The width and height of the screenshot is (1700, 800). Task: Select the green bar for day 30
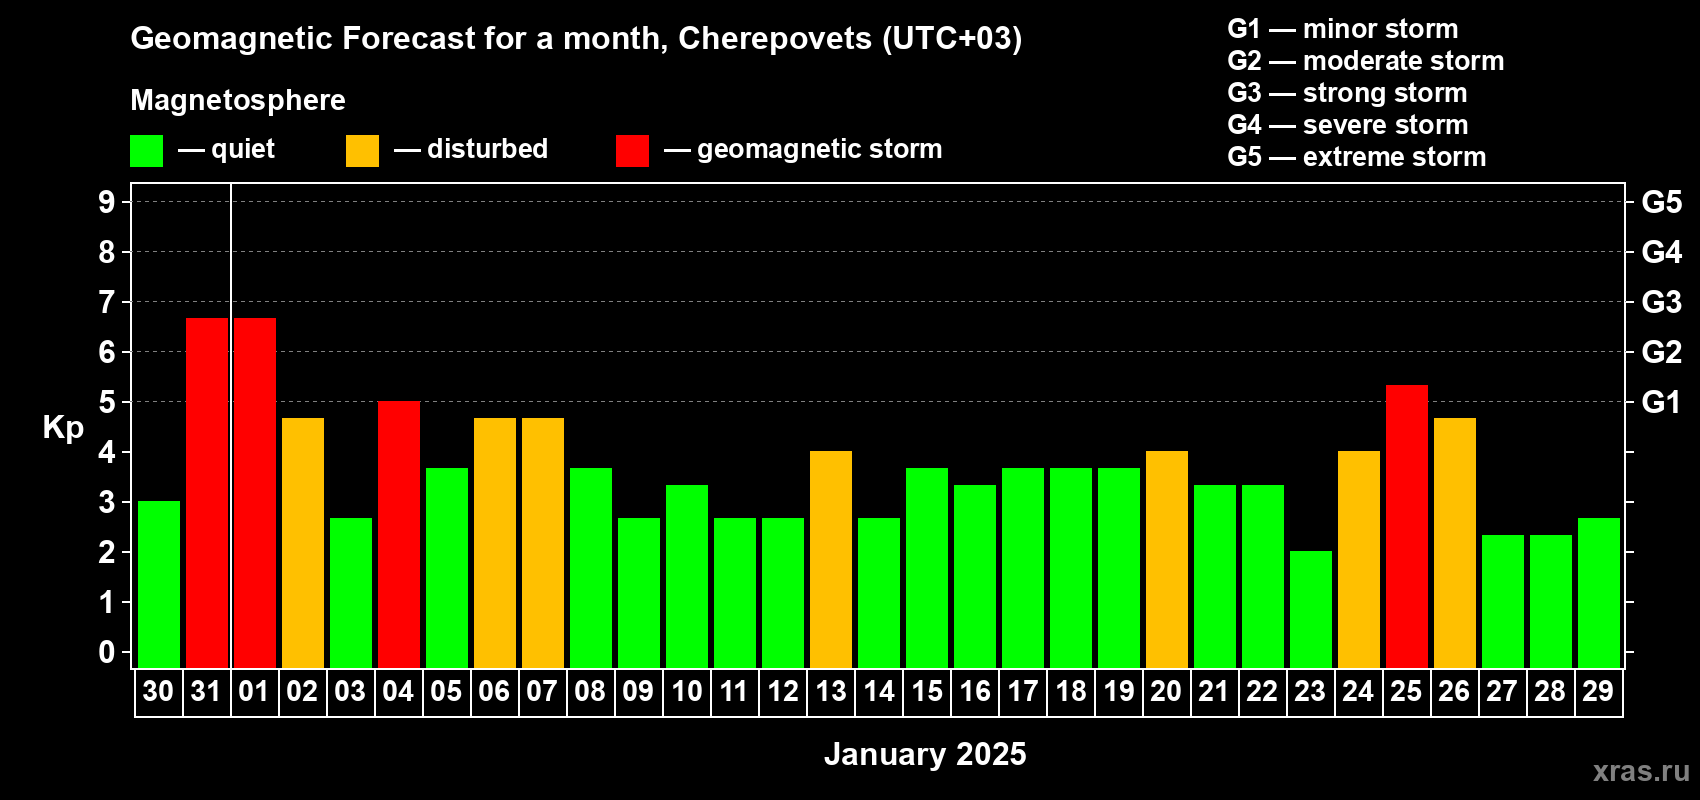pos(159,585)
